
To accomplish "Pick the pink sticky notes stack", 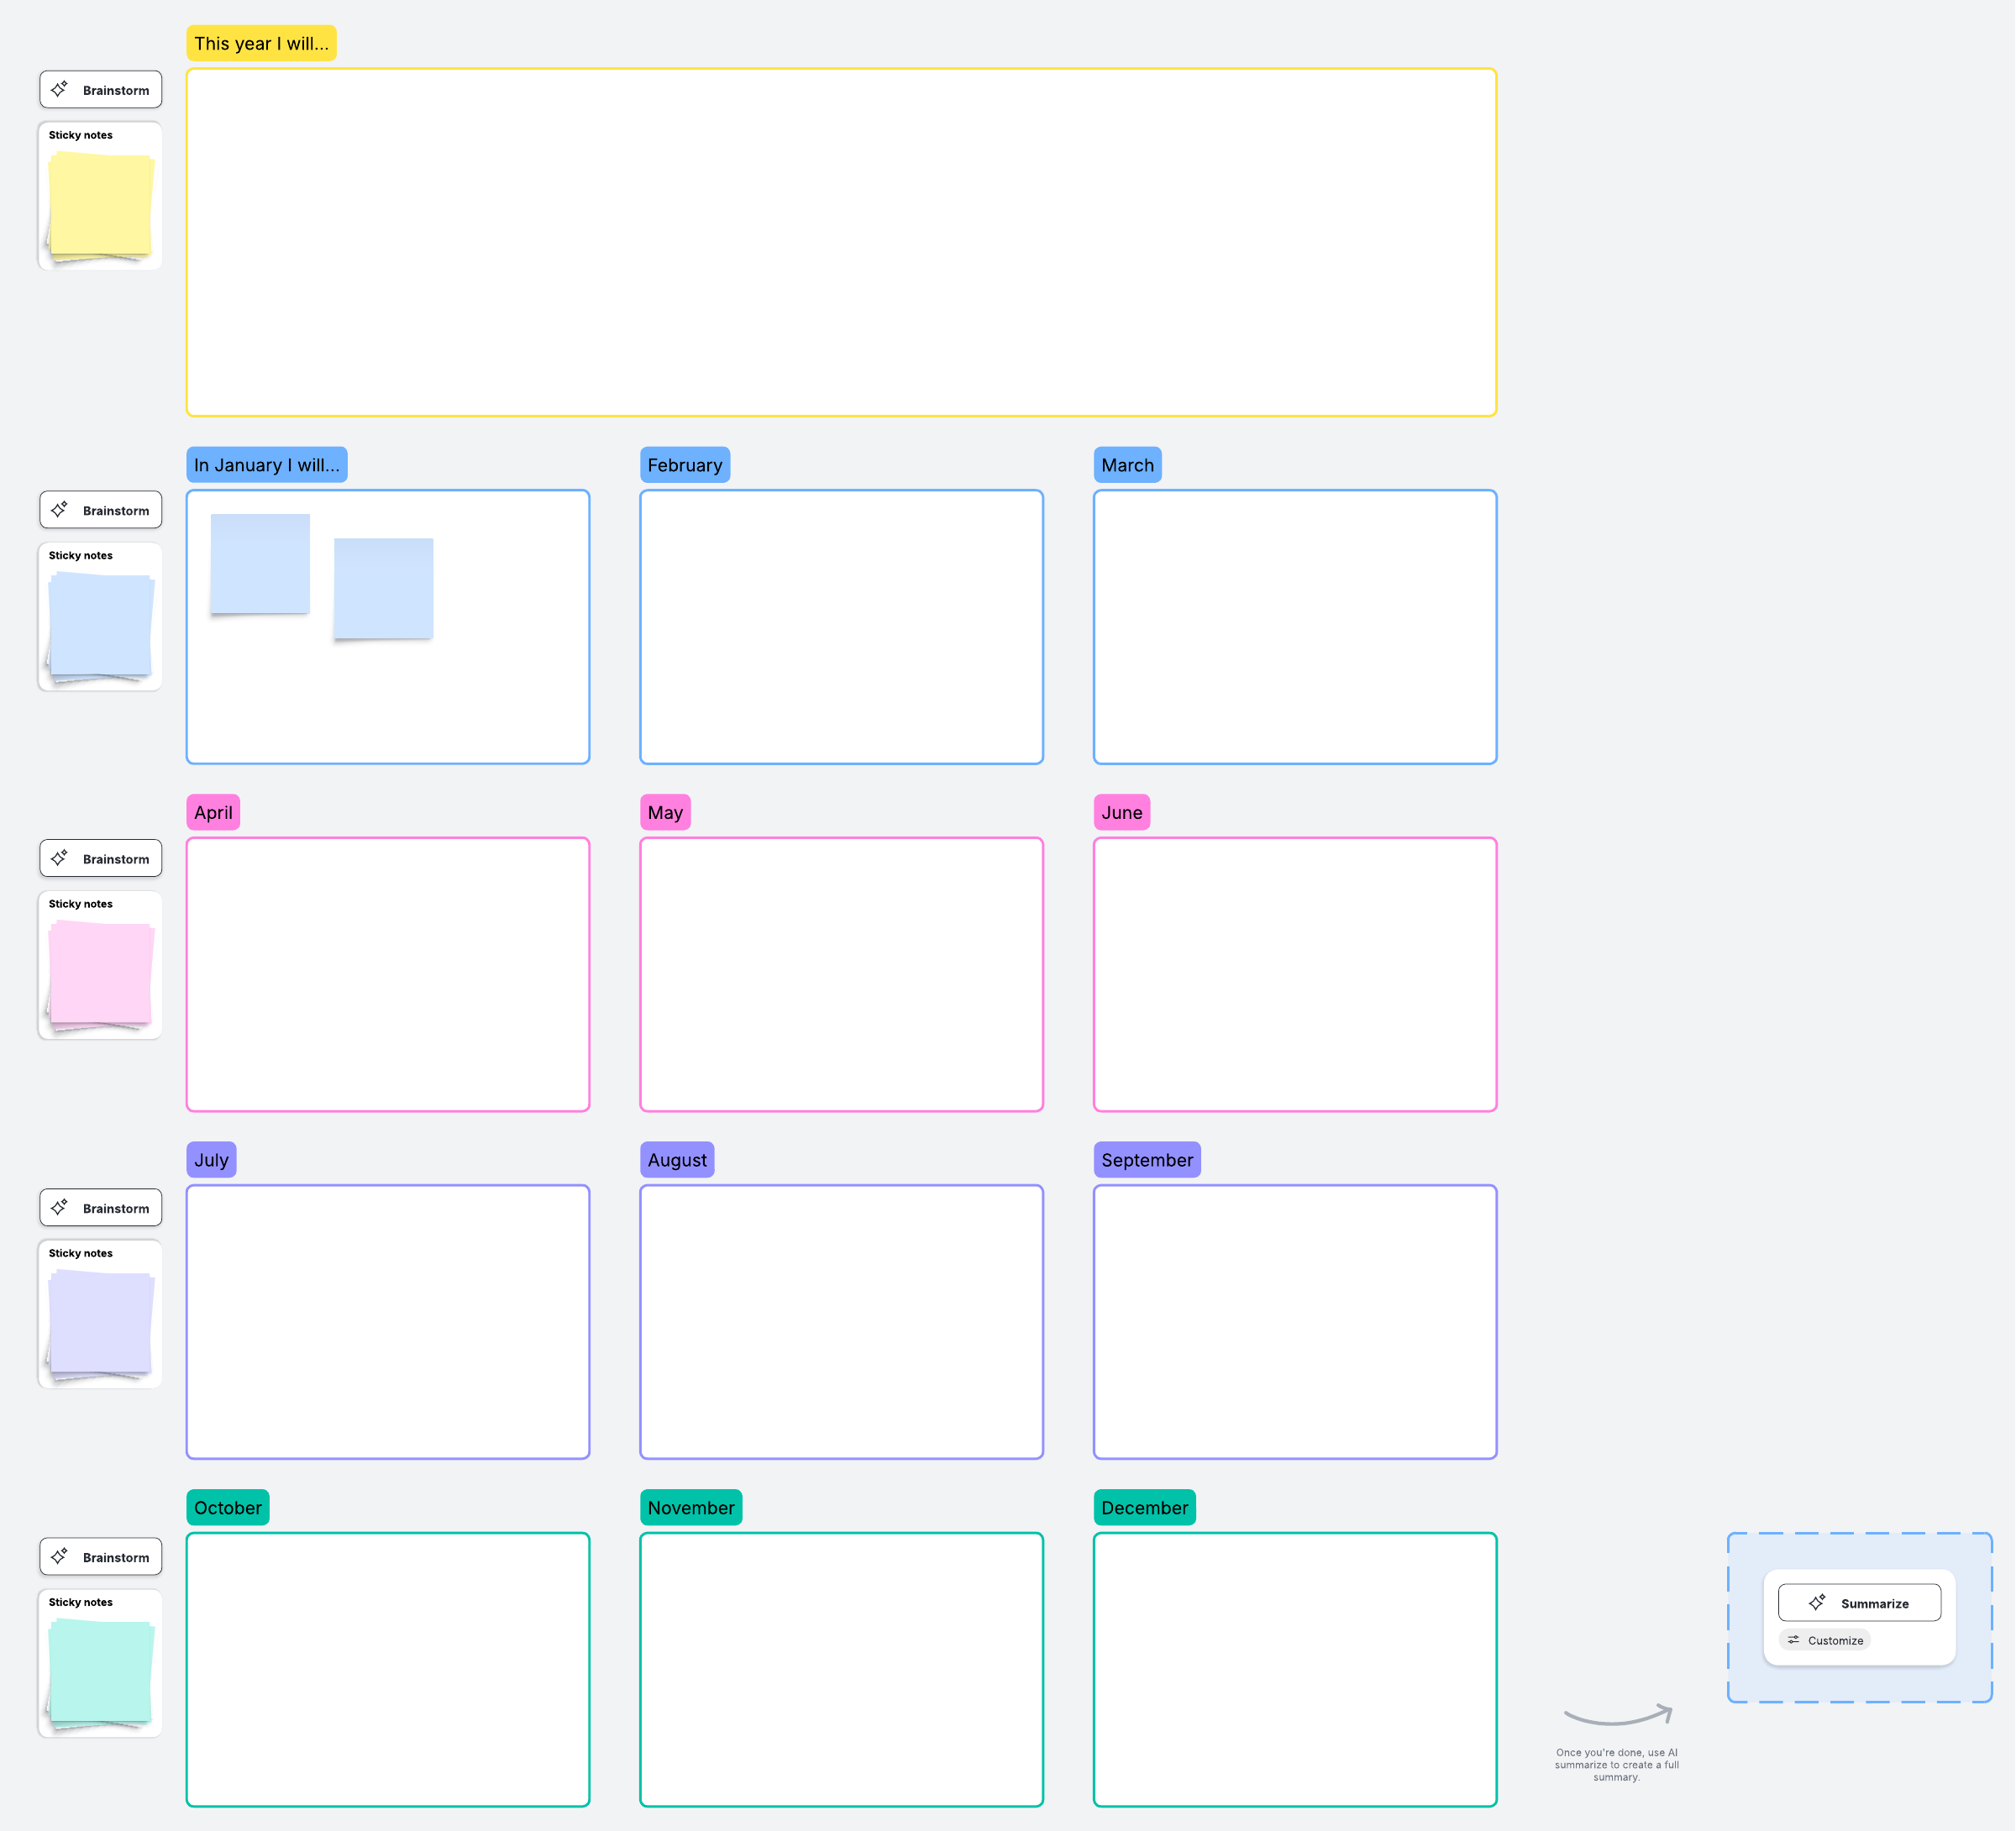I will point(100,974).
